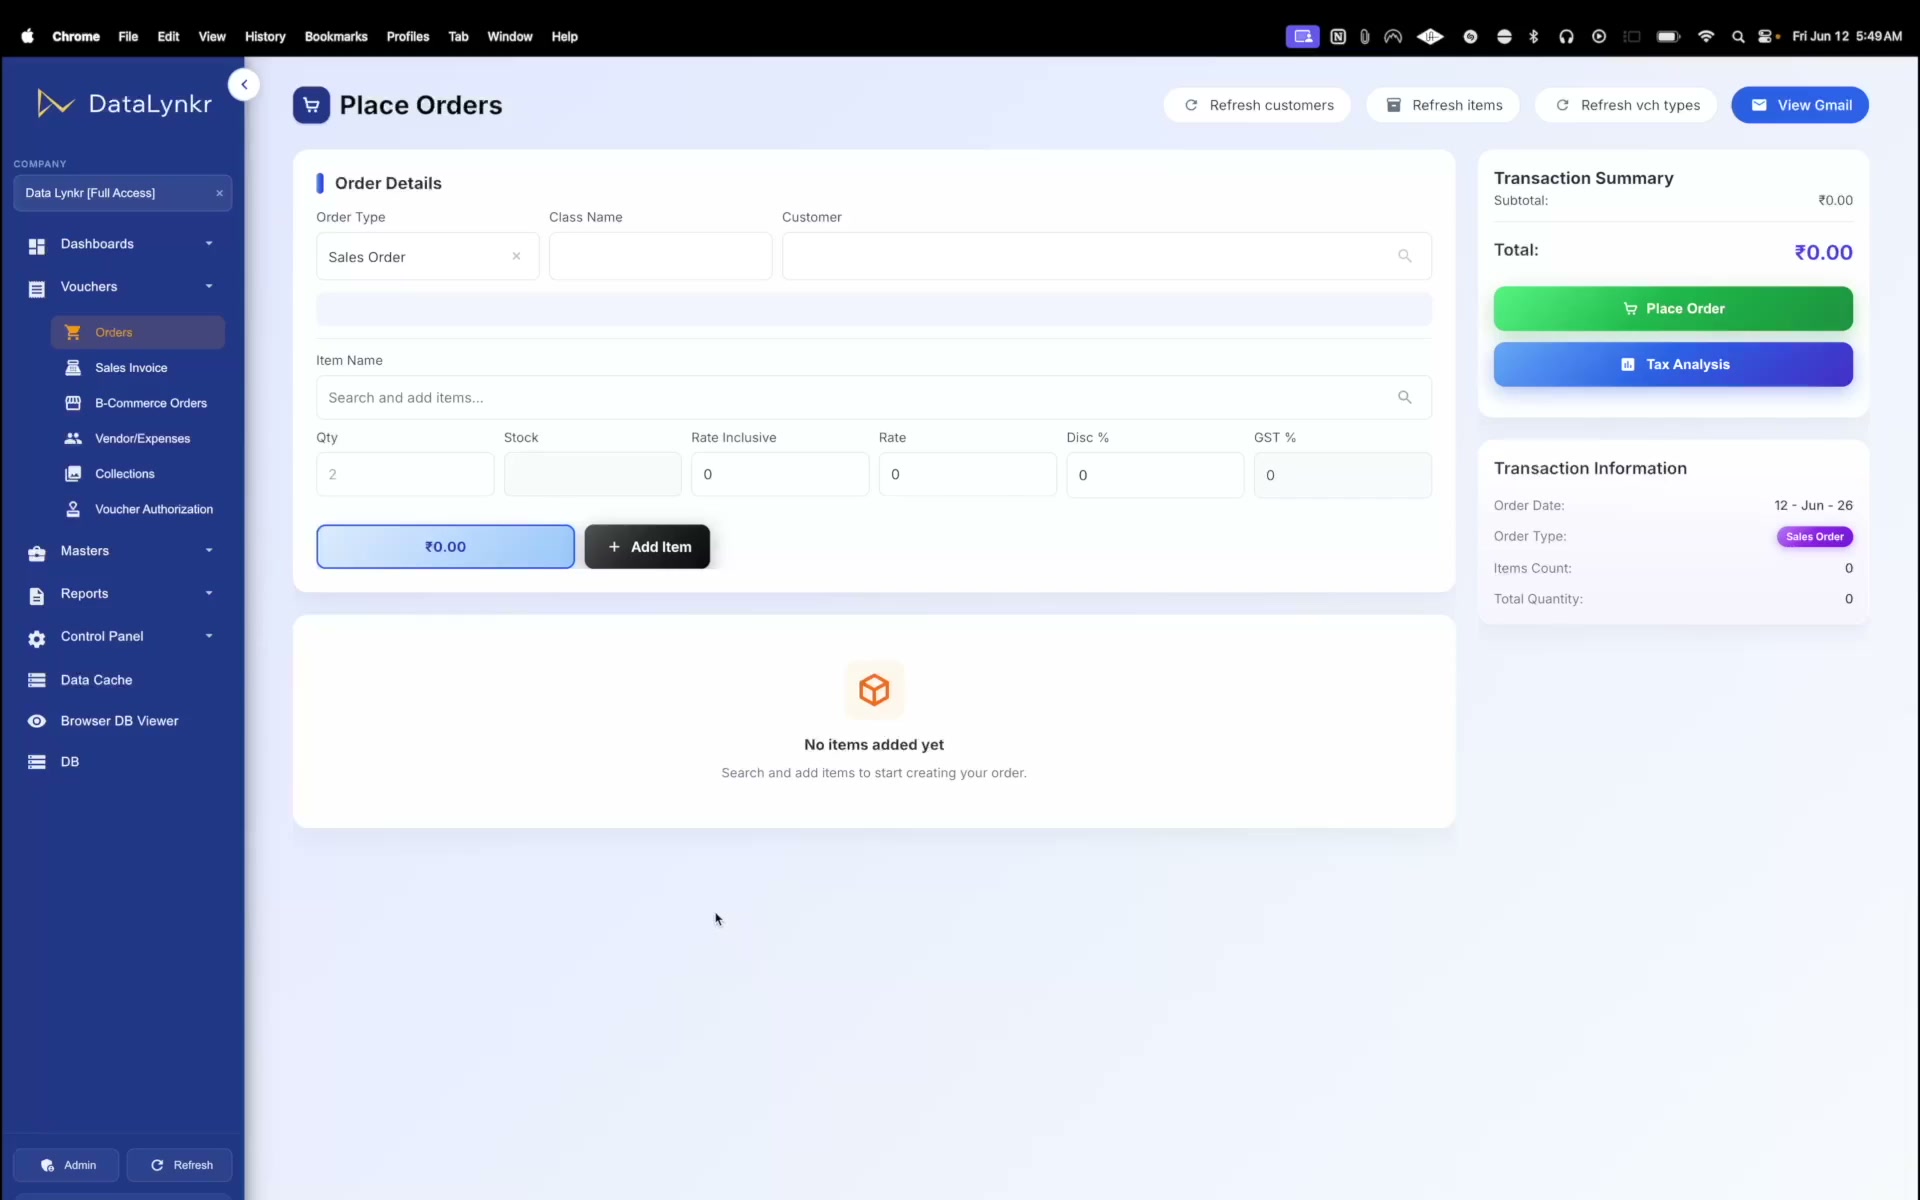
Task: Focus the Item Name search field
Action: 874,397
